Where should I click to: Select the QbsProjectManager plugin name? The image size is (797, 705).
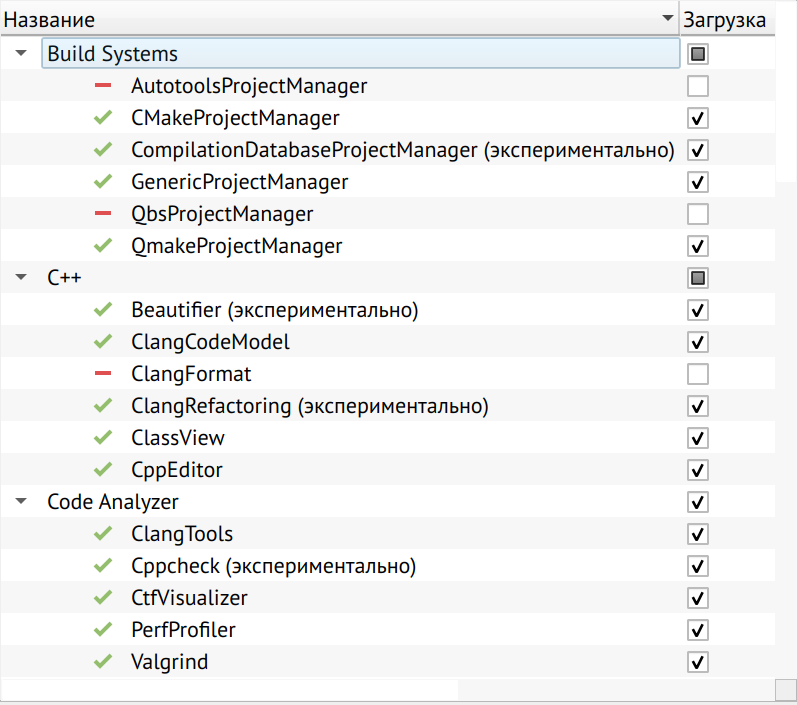(222, 214)
